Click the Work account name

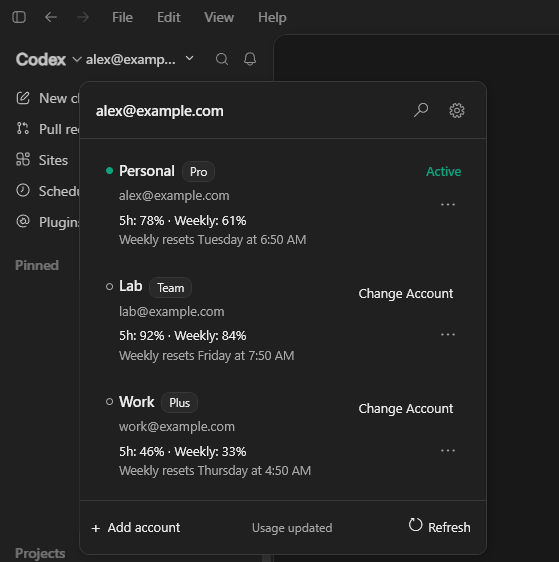coord(137,402)
